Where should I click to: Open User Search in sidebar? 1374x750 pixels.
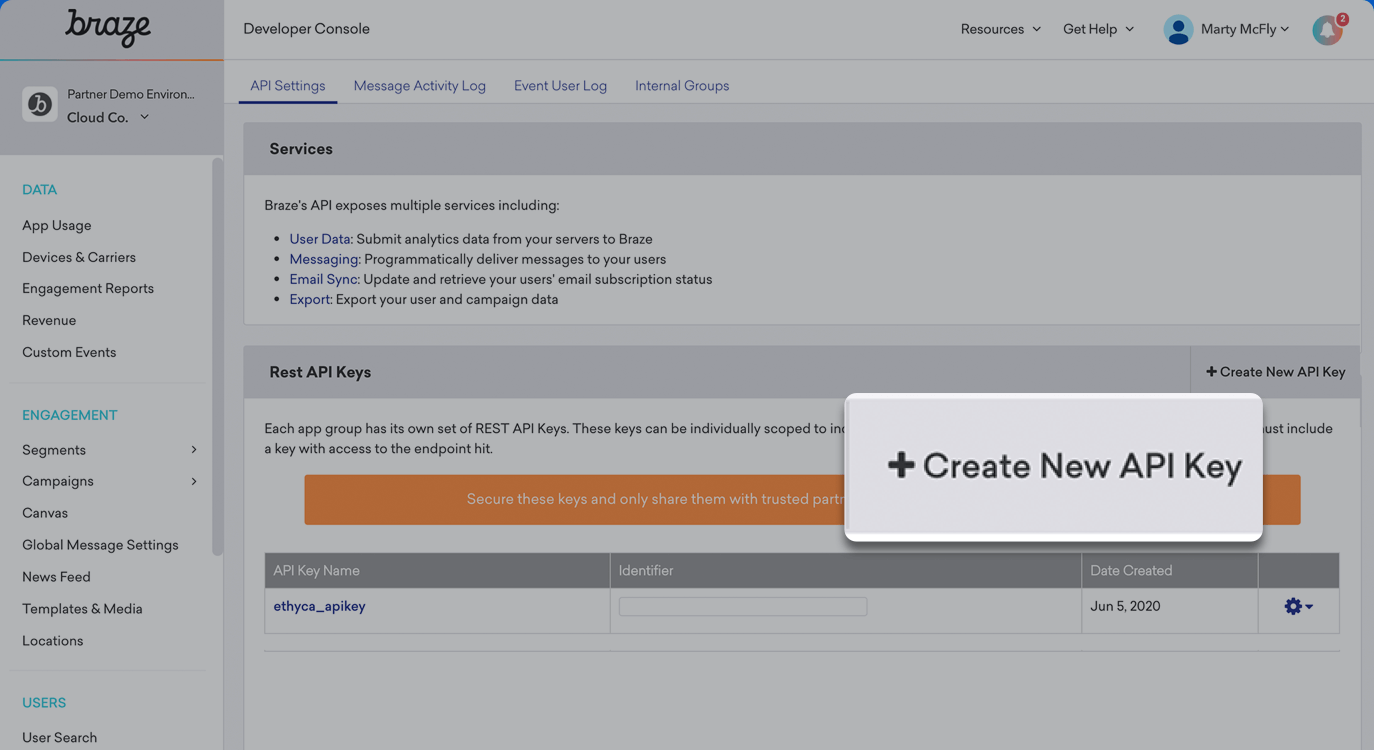click(x=60, y=738)
